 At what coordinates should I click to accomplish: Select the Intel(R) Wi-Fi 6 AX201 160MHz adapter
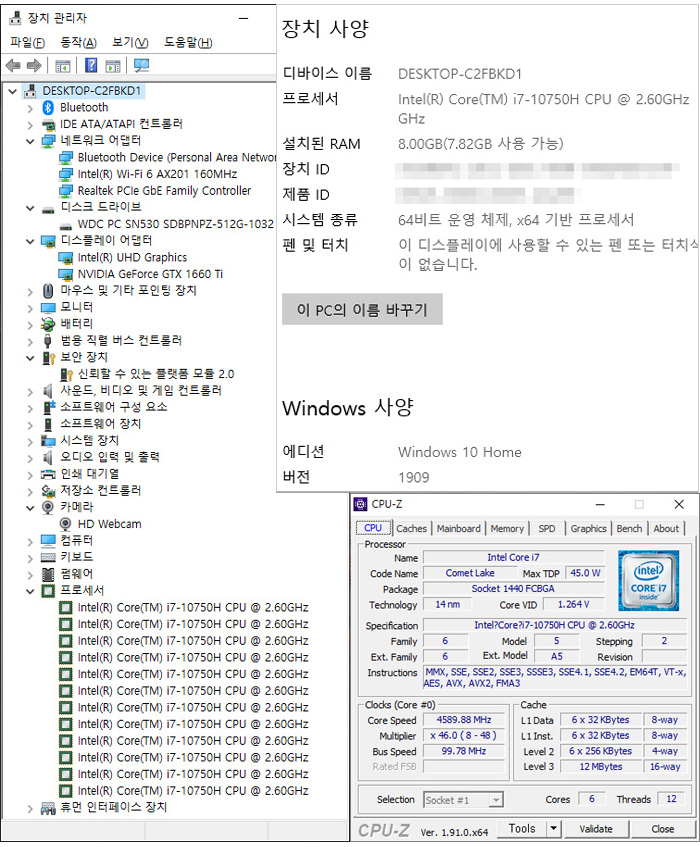click(157, 174)
